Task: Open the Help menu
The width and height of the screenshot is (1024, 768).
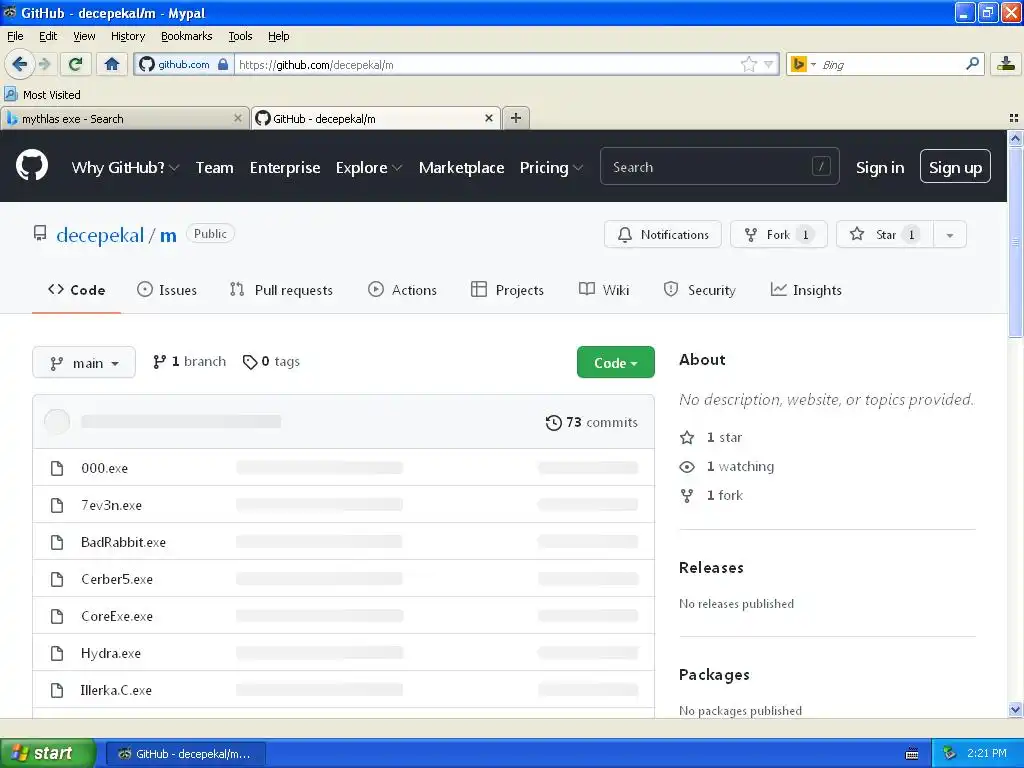Action: [278, 36]
